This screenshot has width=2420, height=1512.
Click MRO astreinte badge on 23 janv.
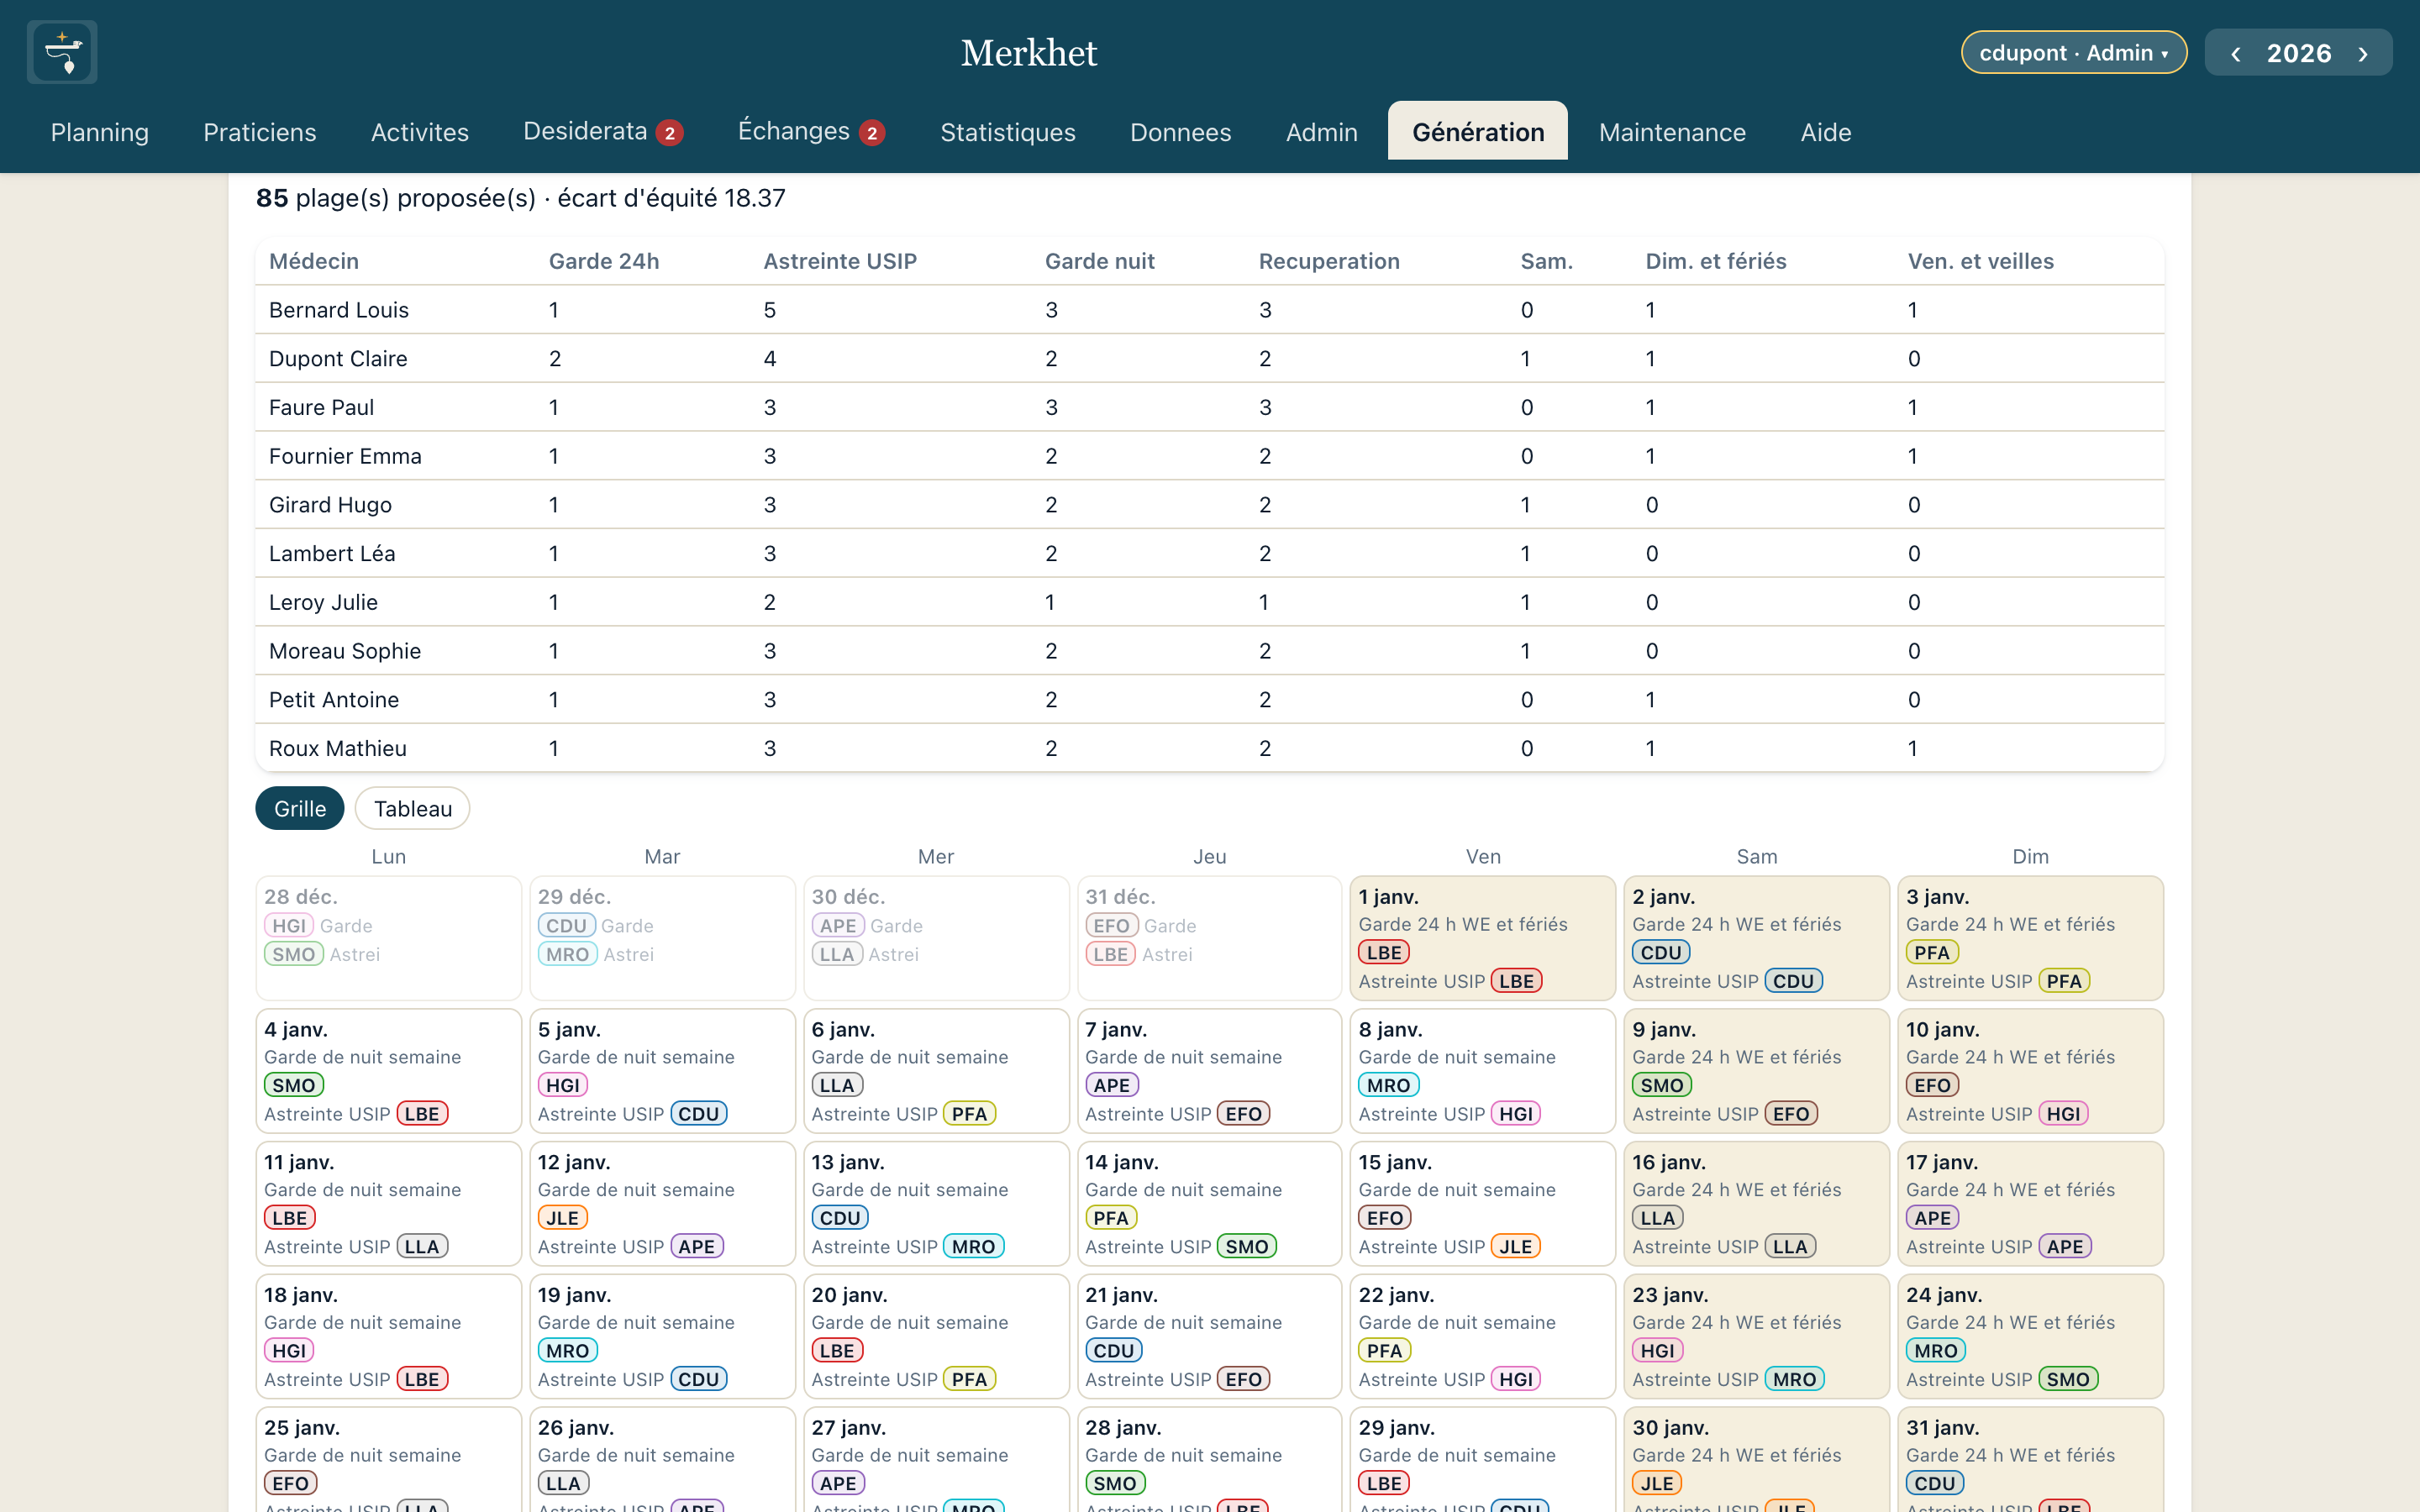[x=1795, y=1380]
